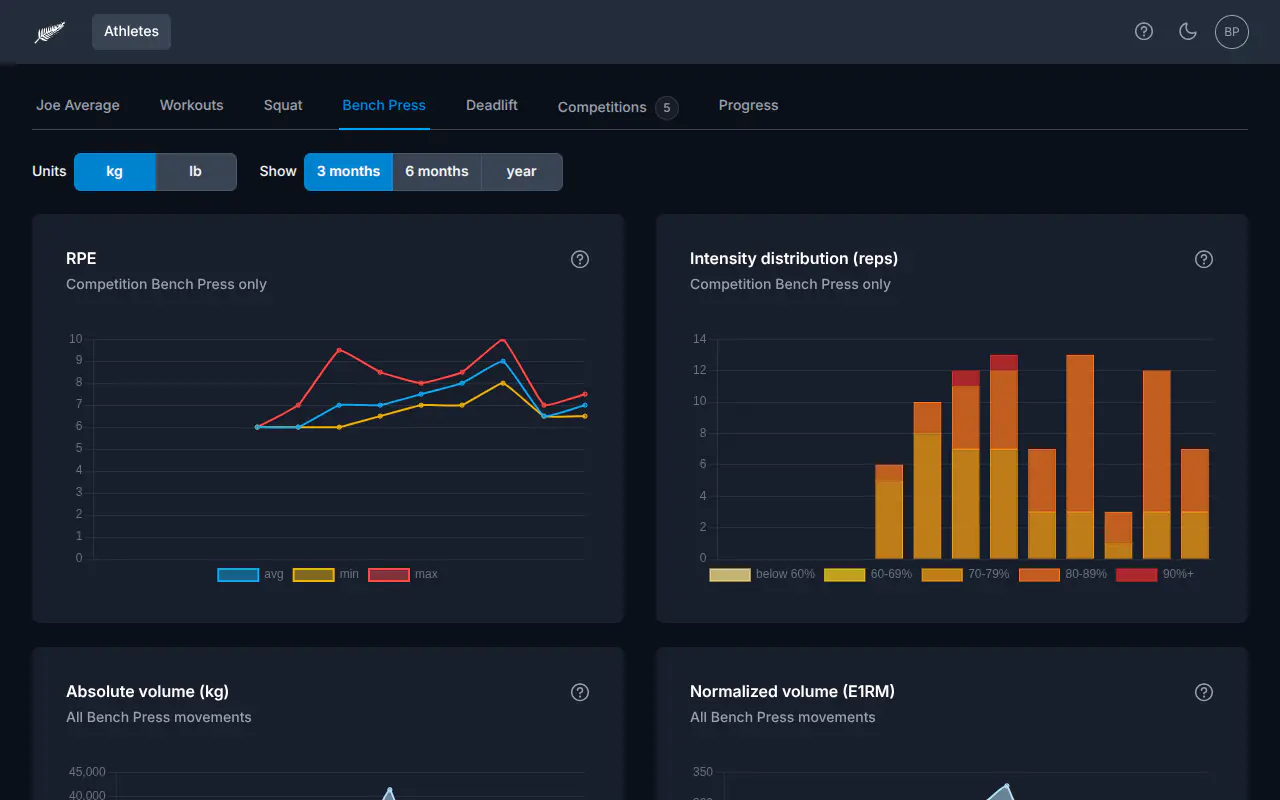The height and width of the screenshot is (800, 1280).
Task: Select kg units option
Action: (x=115, y=171)
